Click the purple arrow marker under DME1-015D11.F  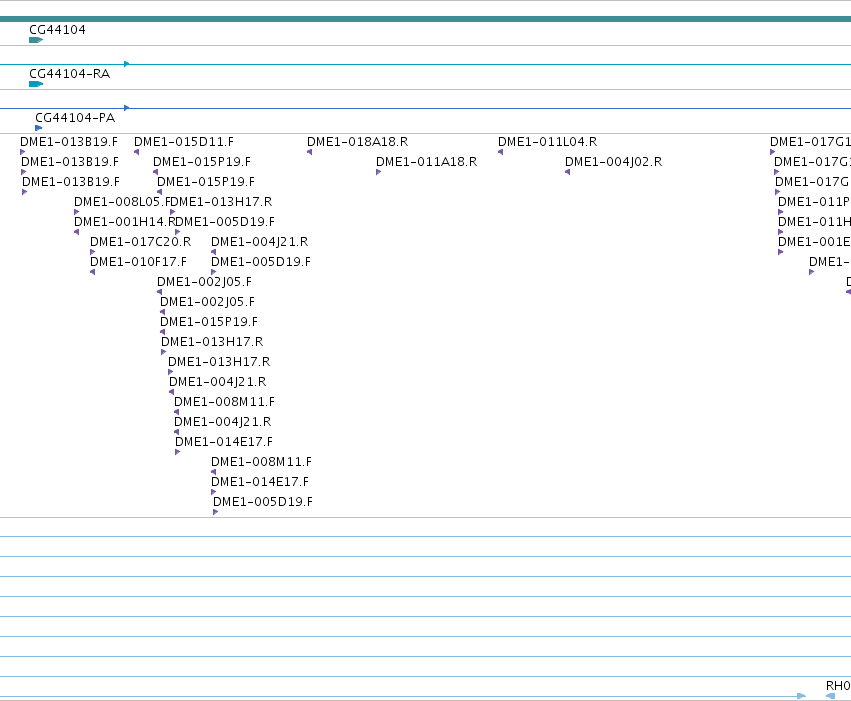(136, 152)
